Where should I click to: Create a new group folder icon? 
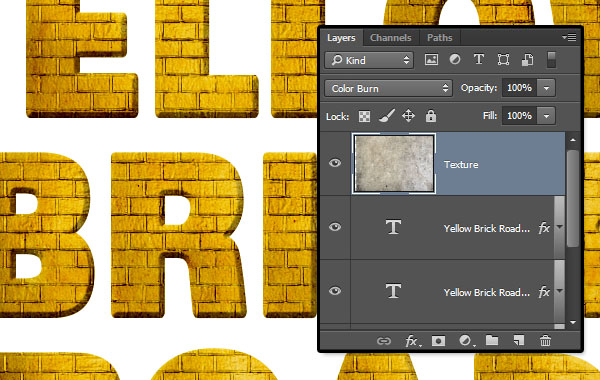(x=492, y=340)
